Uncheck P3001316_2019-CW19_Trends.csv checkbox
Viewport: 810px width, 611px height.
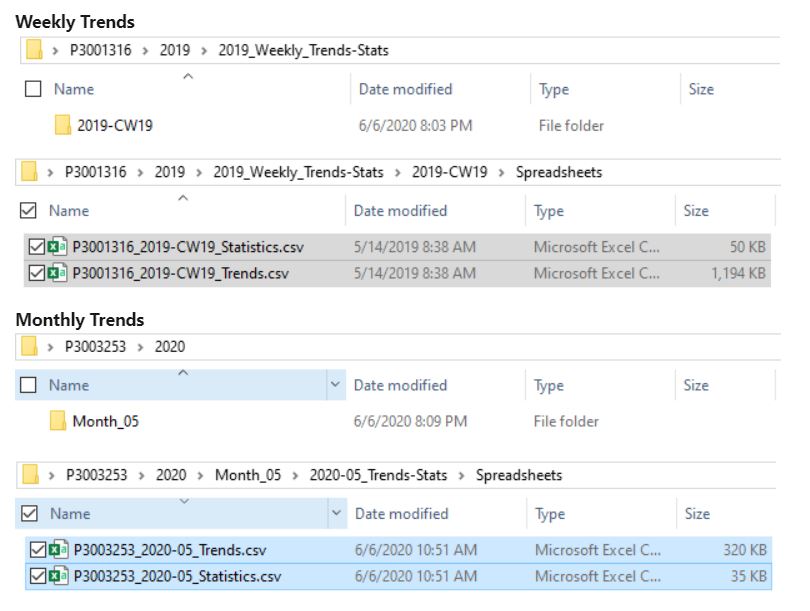click(x=36, y=273)
